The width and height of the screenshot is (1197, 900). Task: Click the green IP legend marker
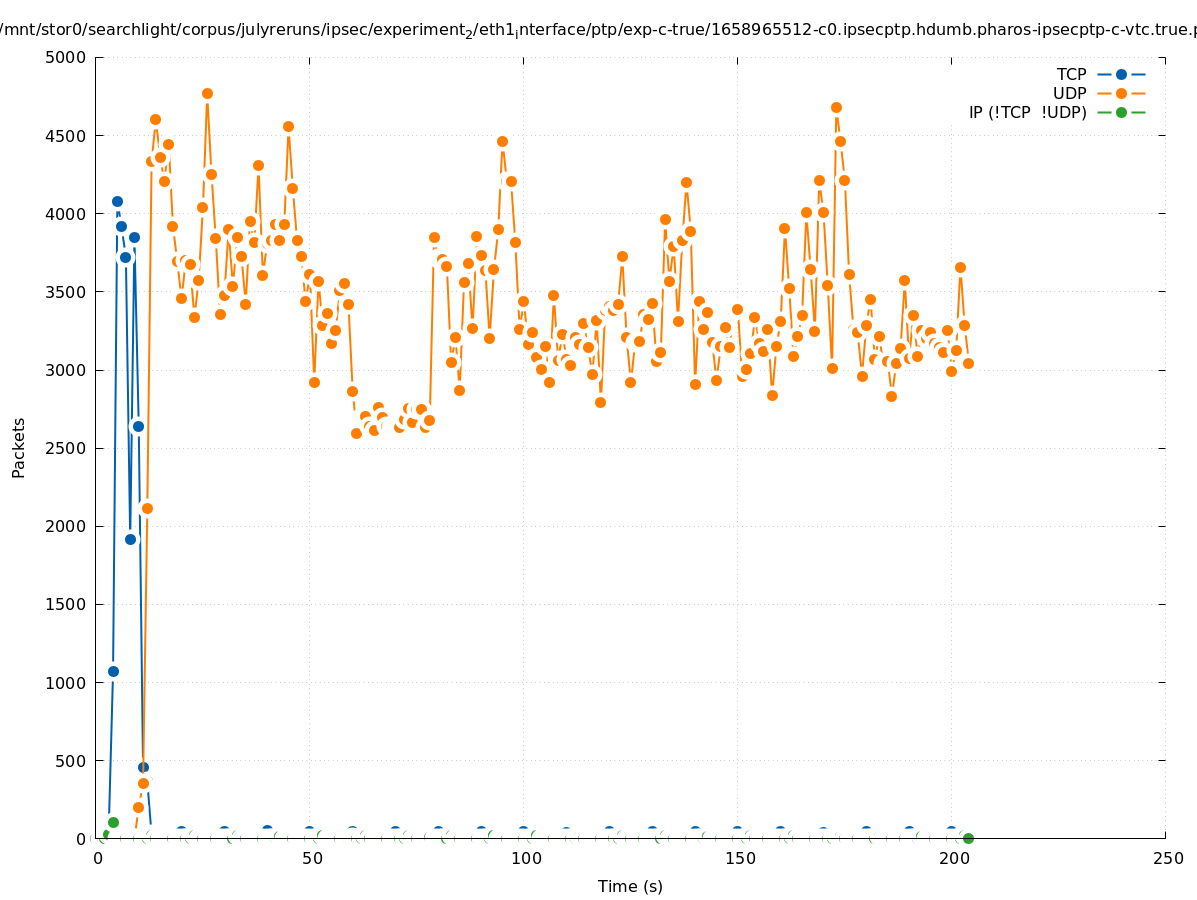click(x=1121, y=112)
